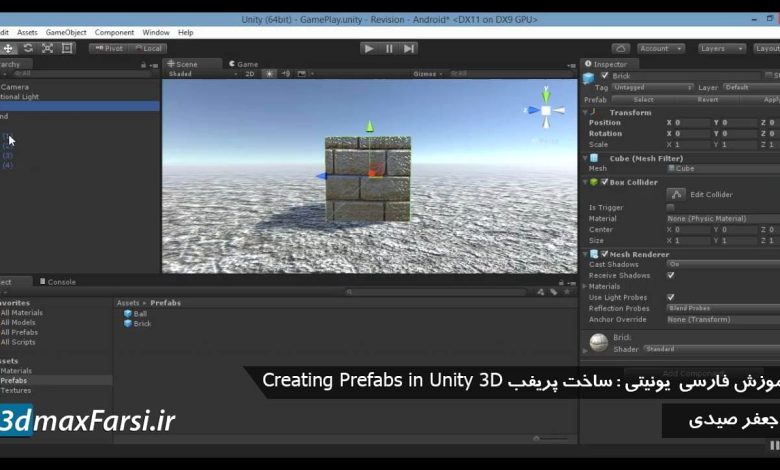Open the Help menu
The image size is (780, 470).
[x=186, y=32]
